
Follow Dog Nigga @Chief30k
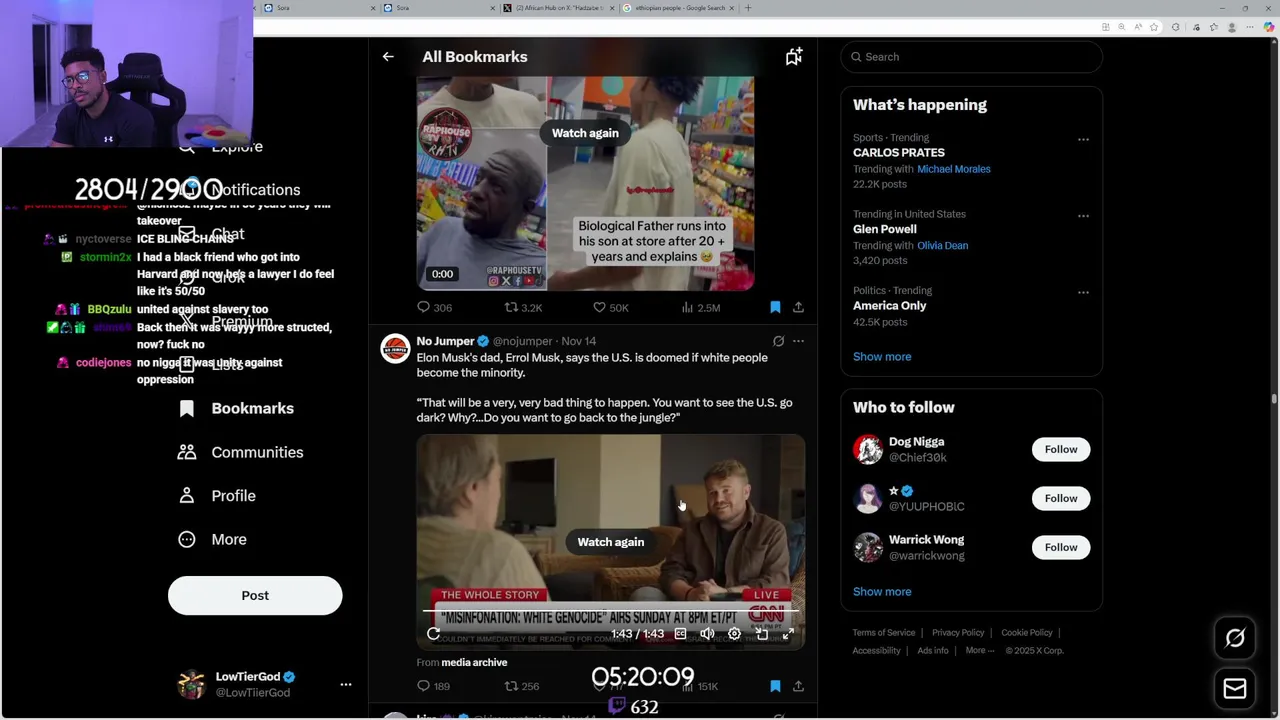point(1061,450)
